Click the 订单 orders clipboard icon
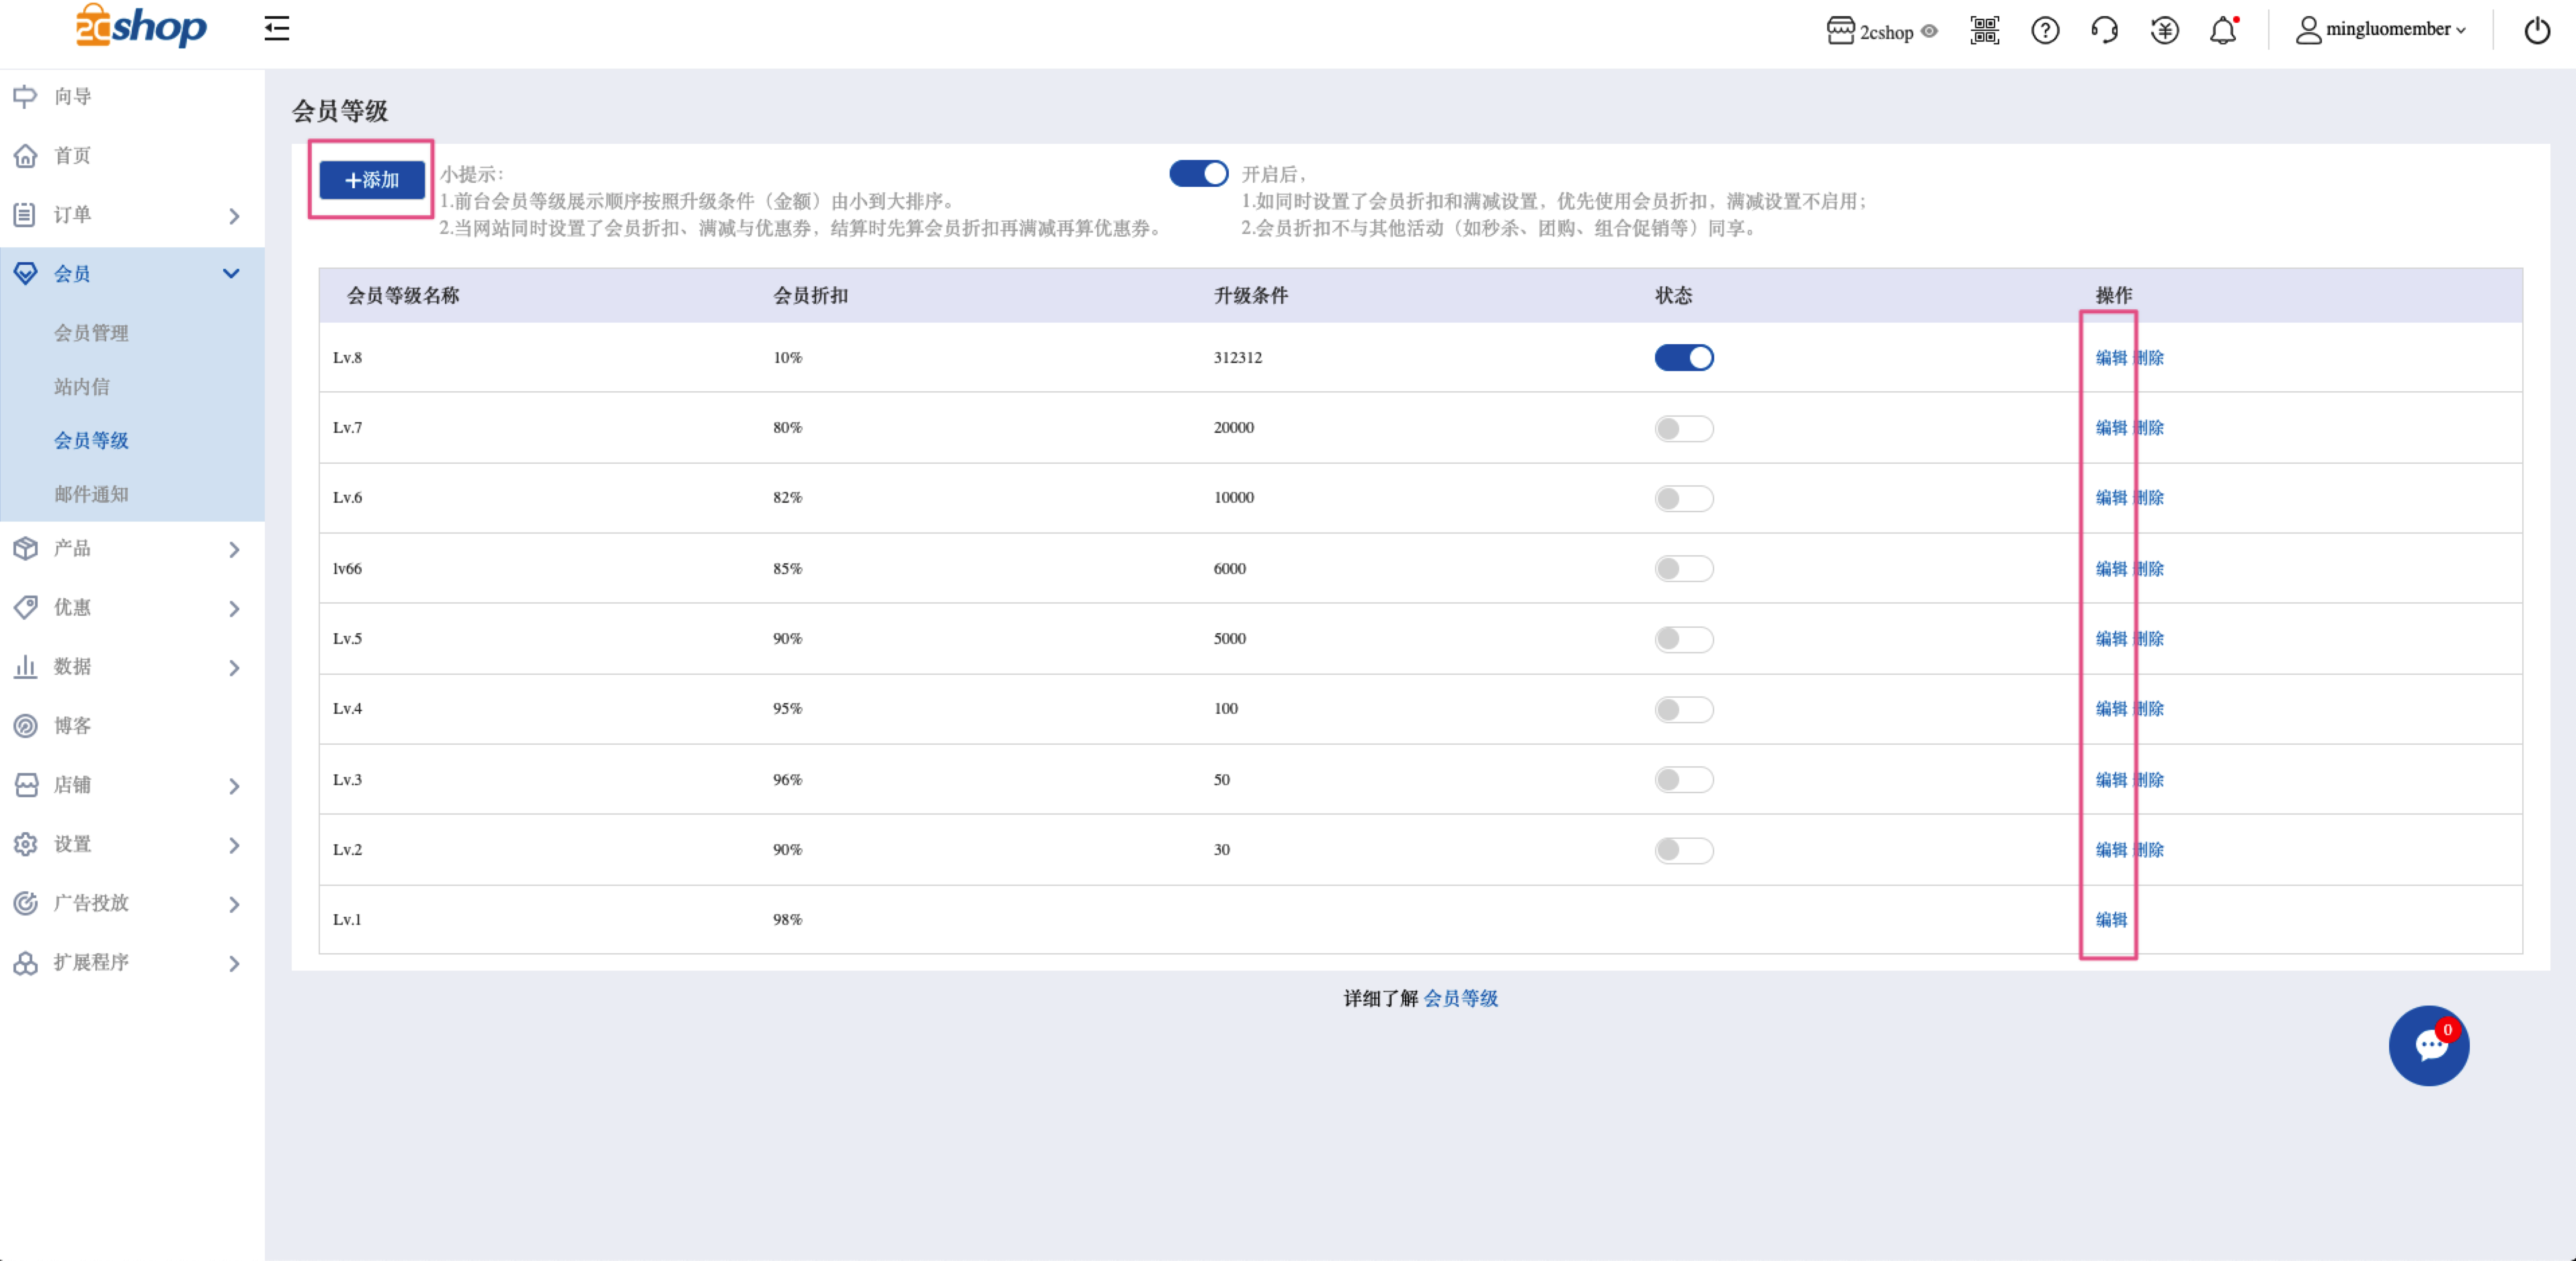 coord(25,215)
